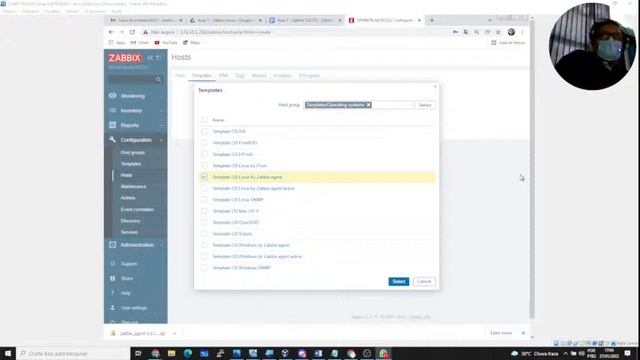Screen dimensions: 640x360
Task: Click the Cancel button in dialog
Action: point(424,281)
